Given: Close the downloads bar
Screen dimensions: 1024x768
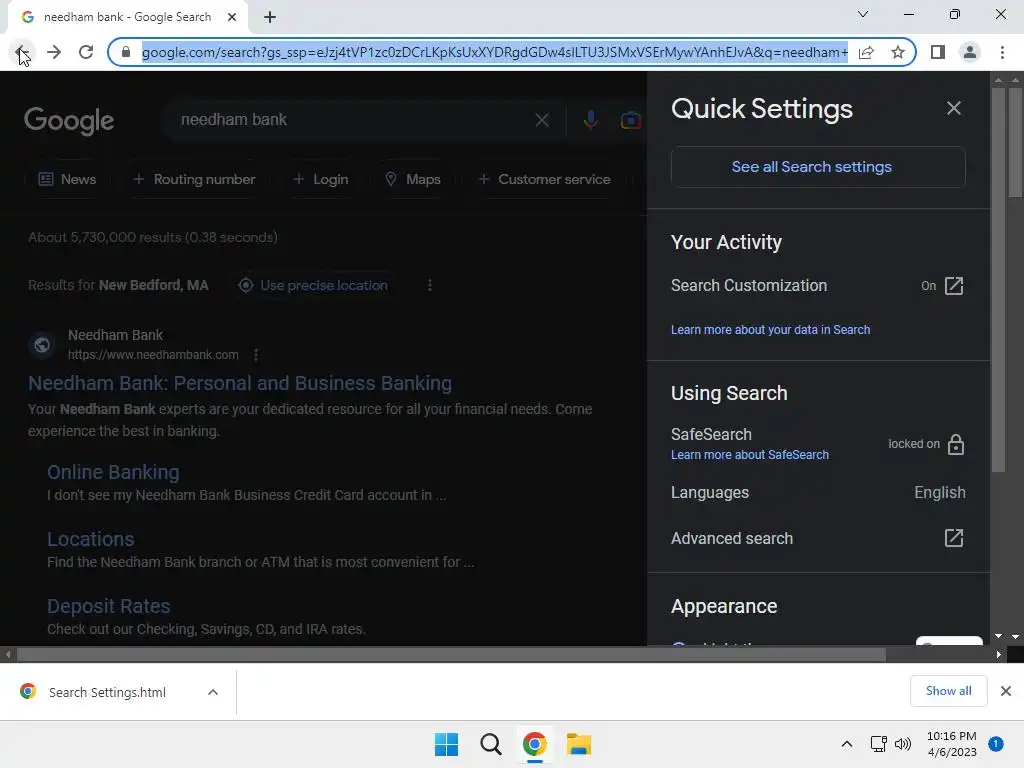Looking at the screenshot, I should pos(1006,691).
